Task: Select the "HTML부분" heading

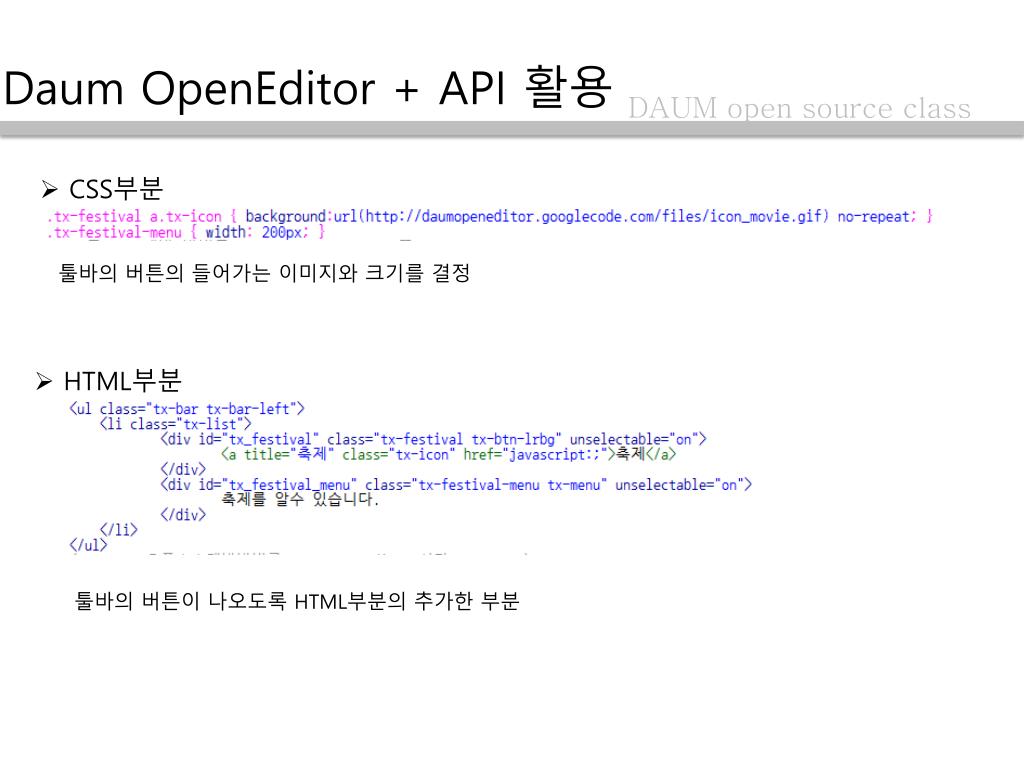Action: (x=122, y=380)
